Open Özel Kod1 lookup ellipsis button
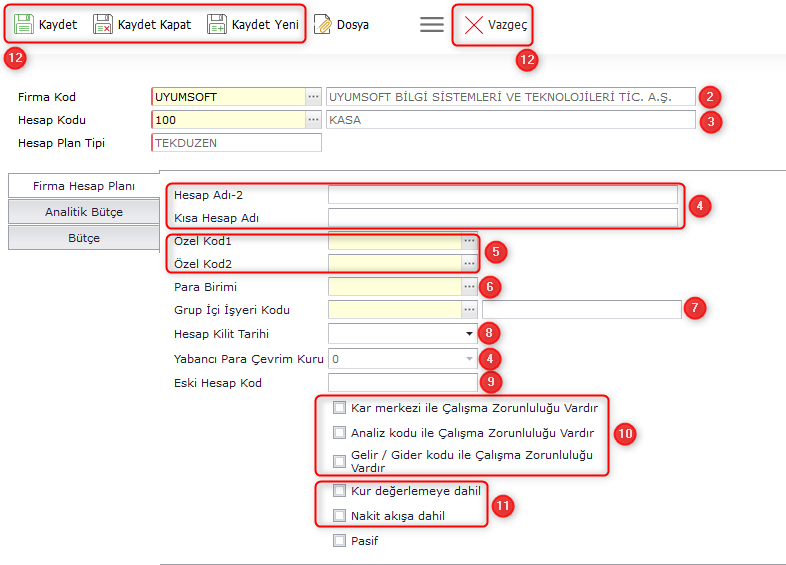The width and height of the screenshot is (786, 565). coord(469,241)
